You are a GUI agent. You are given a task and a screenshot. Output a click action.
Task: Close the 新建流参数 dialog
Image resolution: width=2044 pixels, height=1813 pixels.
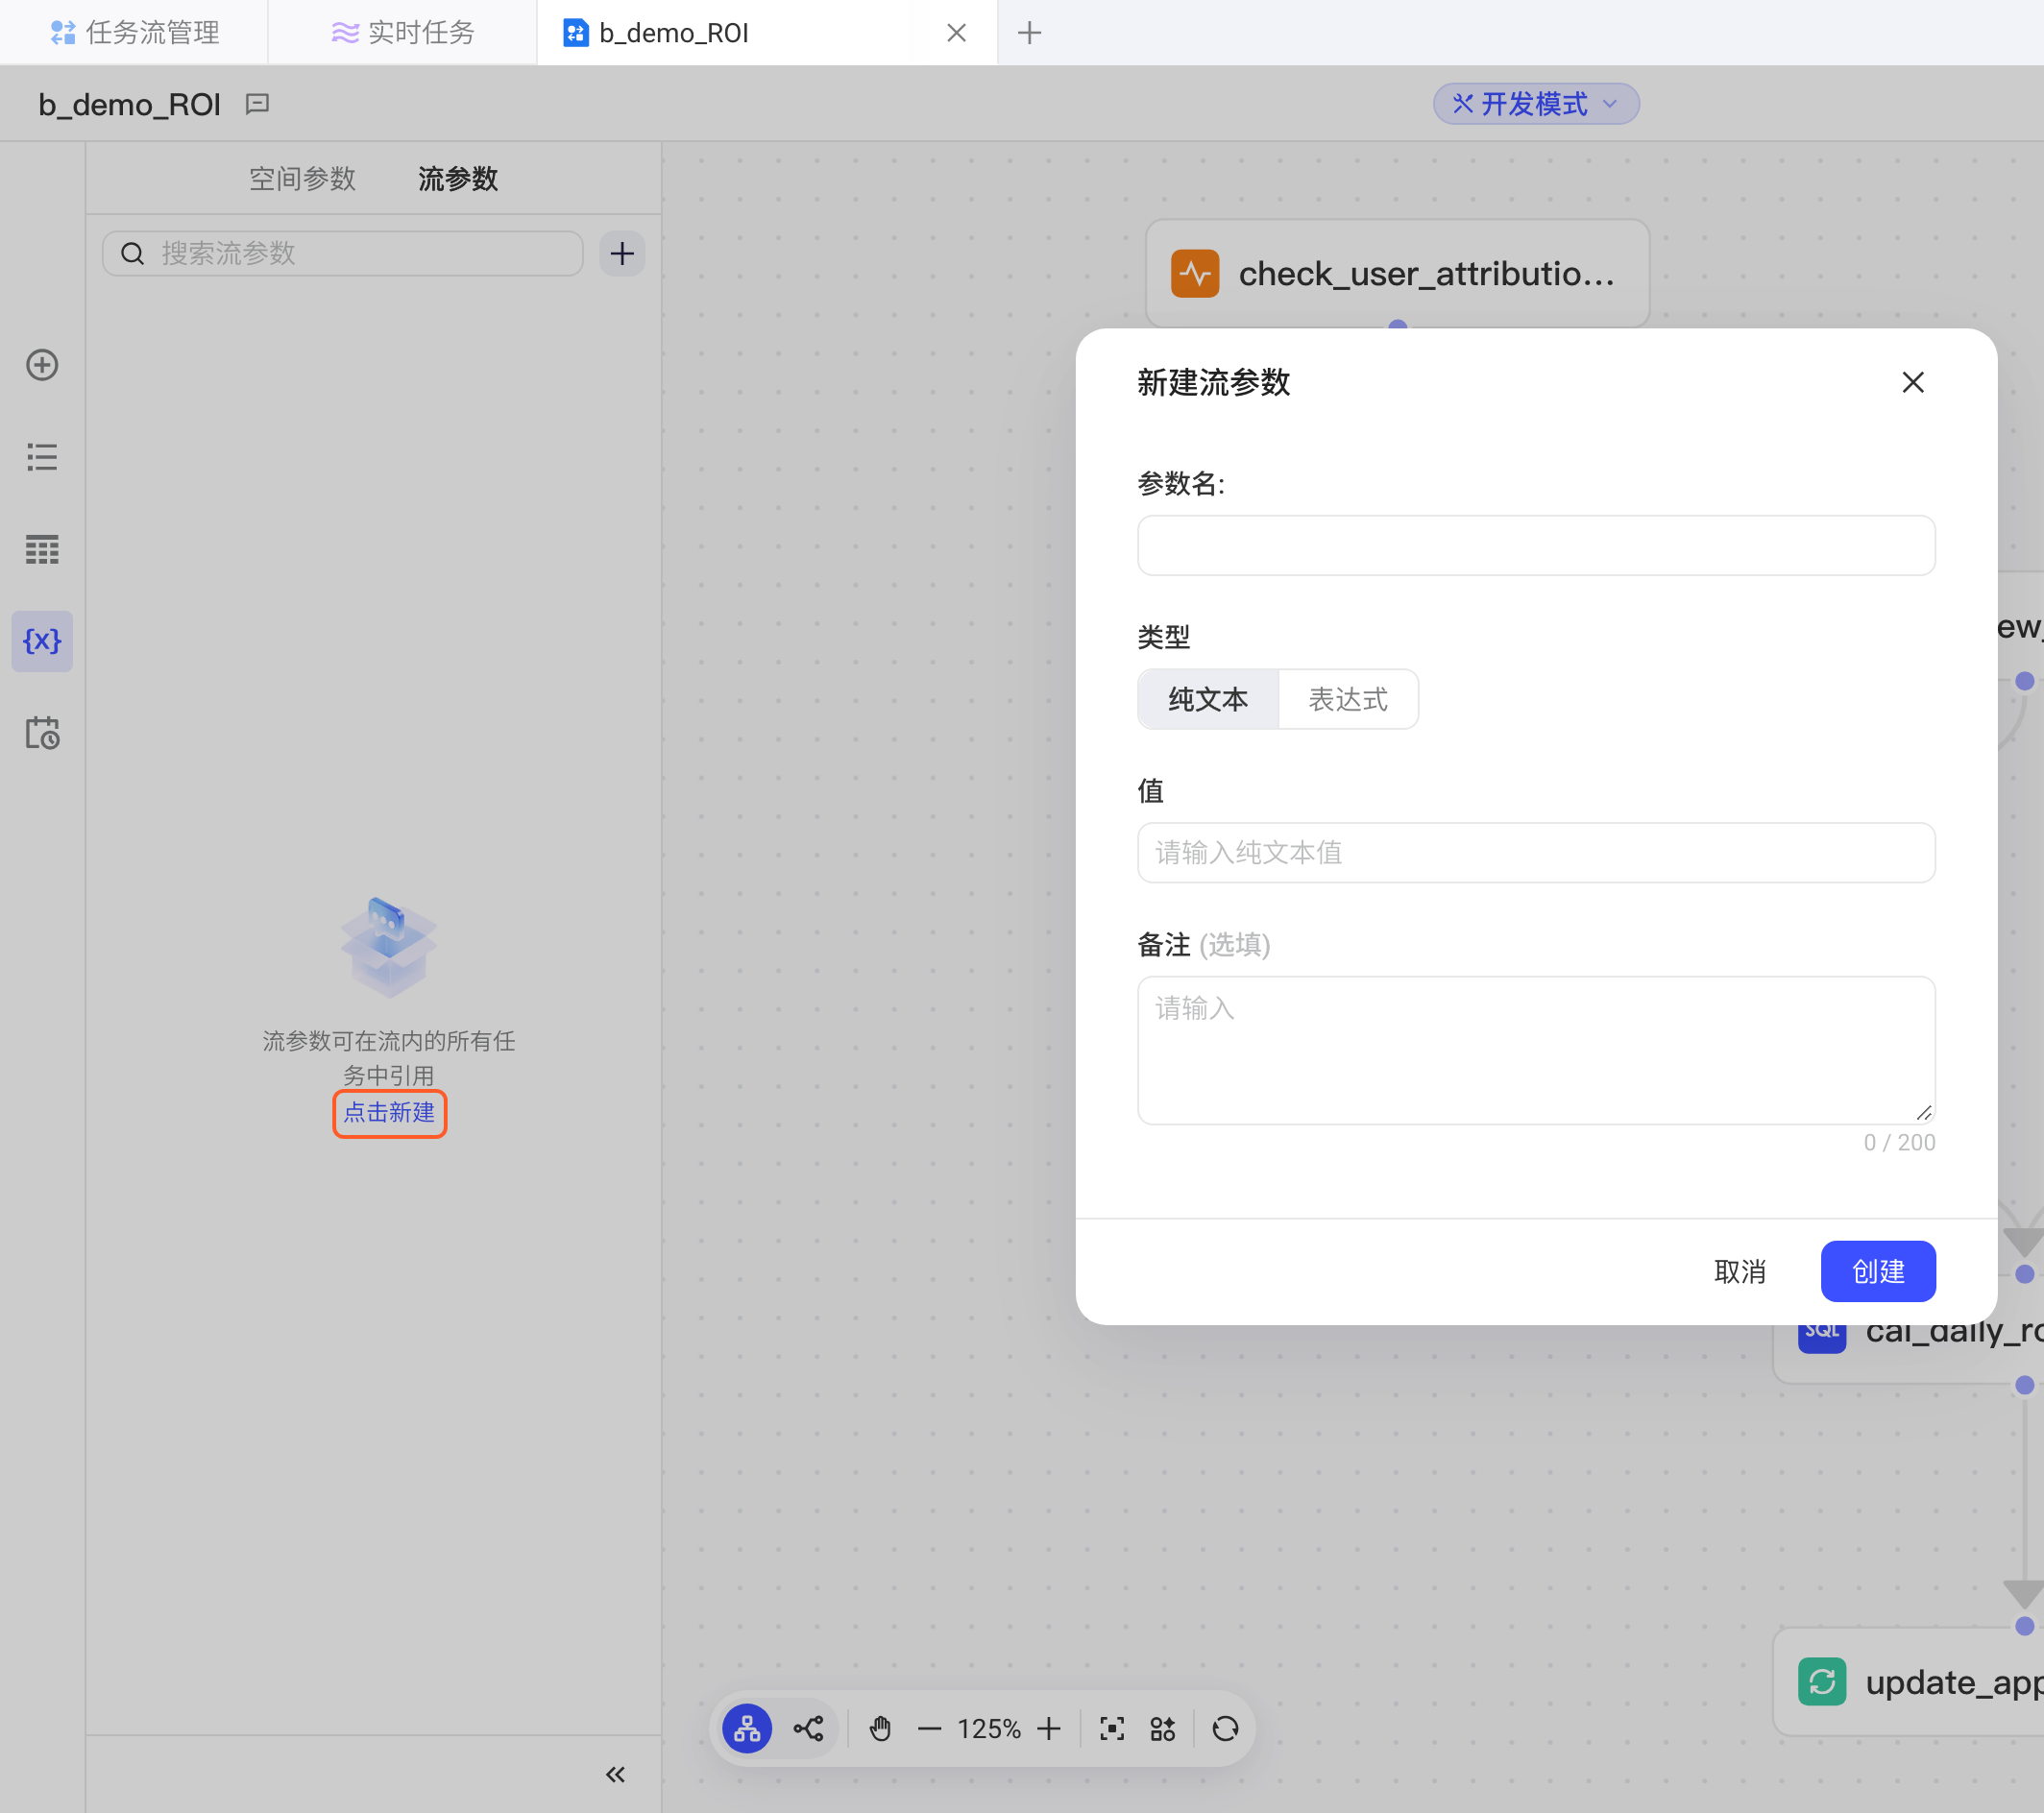coord(1913,382)
